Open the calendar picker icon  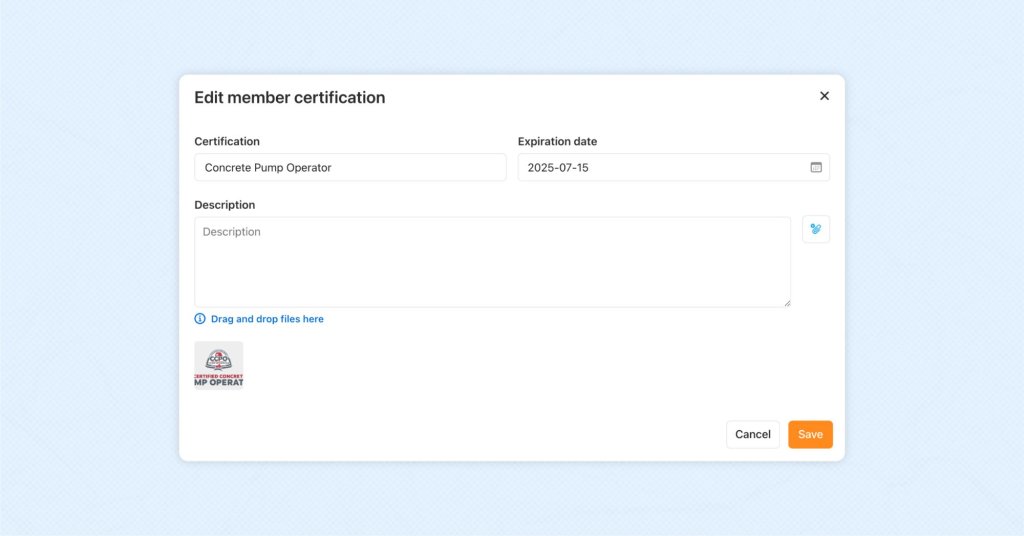point(816,167)
